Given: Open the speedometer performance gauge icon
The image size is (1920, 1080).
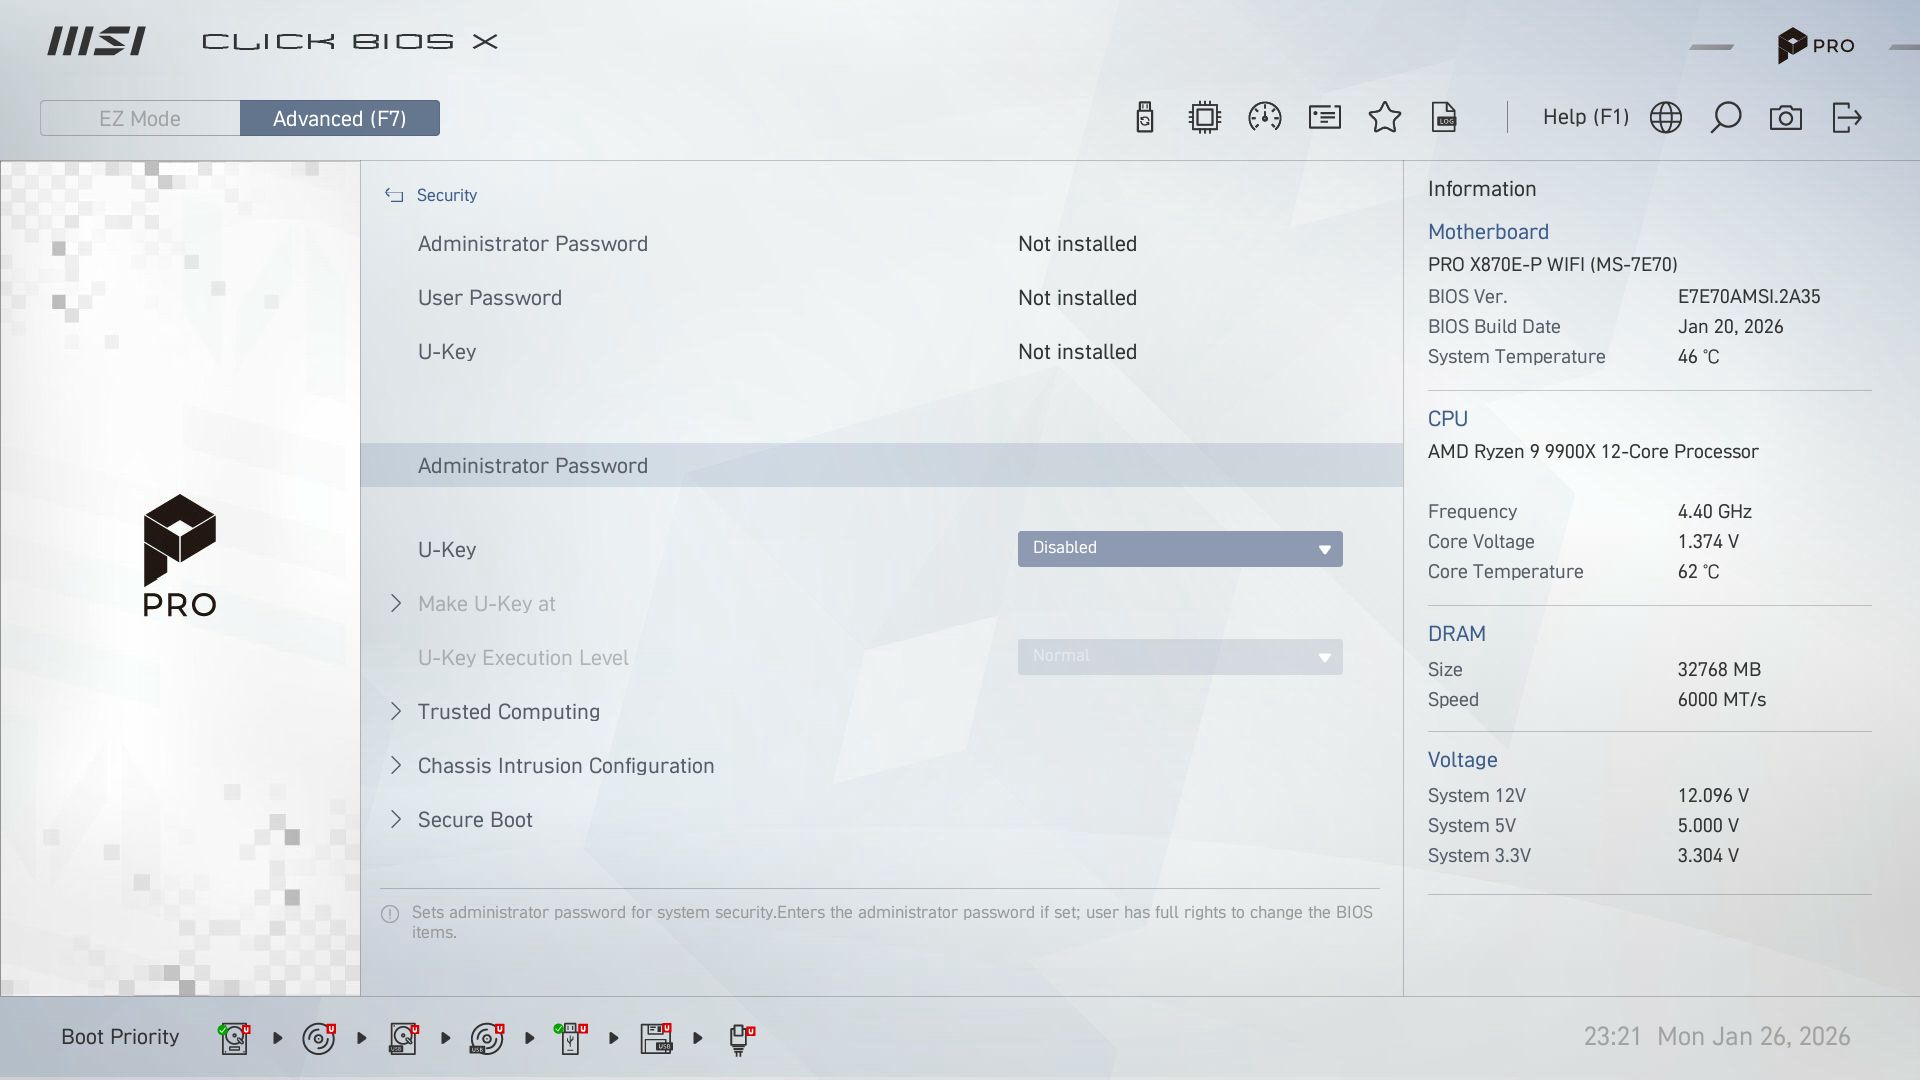Looking at the screenshot, I should [x=1265, y=118].
